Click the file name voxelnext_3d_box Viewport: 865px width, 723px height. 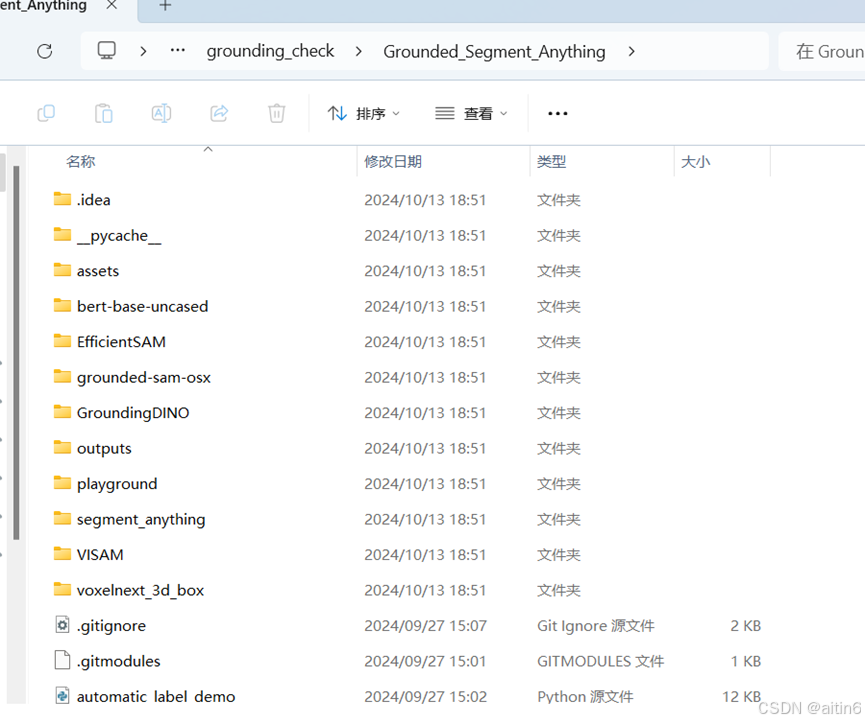pyautogui.click(x=141, y=590)
